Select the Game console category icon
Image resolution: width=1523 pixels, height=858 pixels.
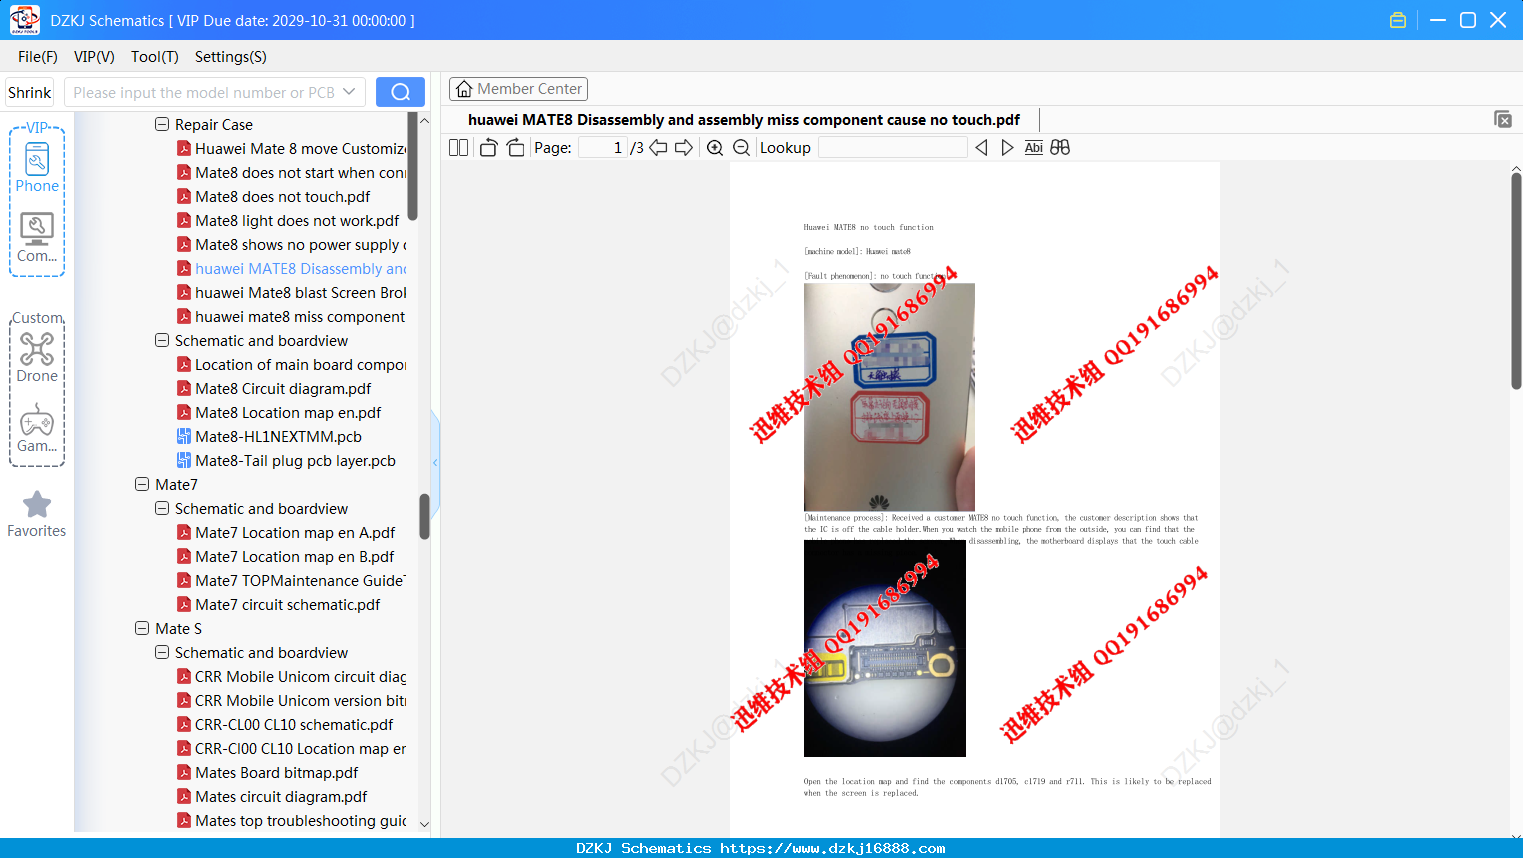tap(37, 428)
